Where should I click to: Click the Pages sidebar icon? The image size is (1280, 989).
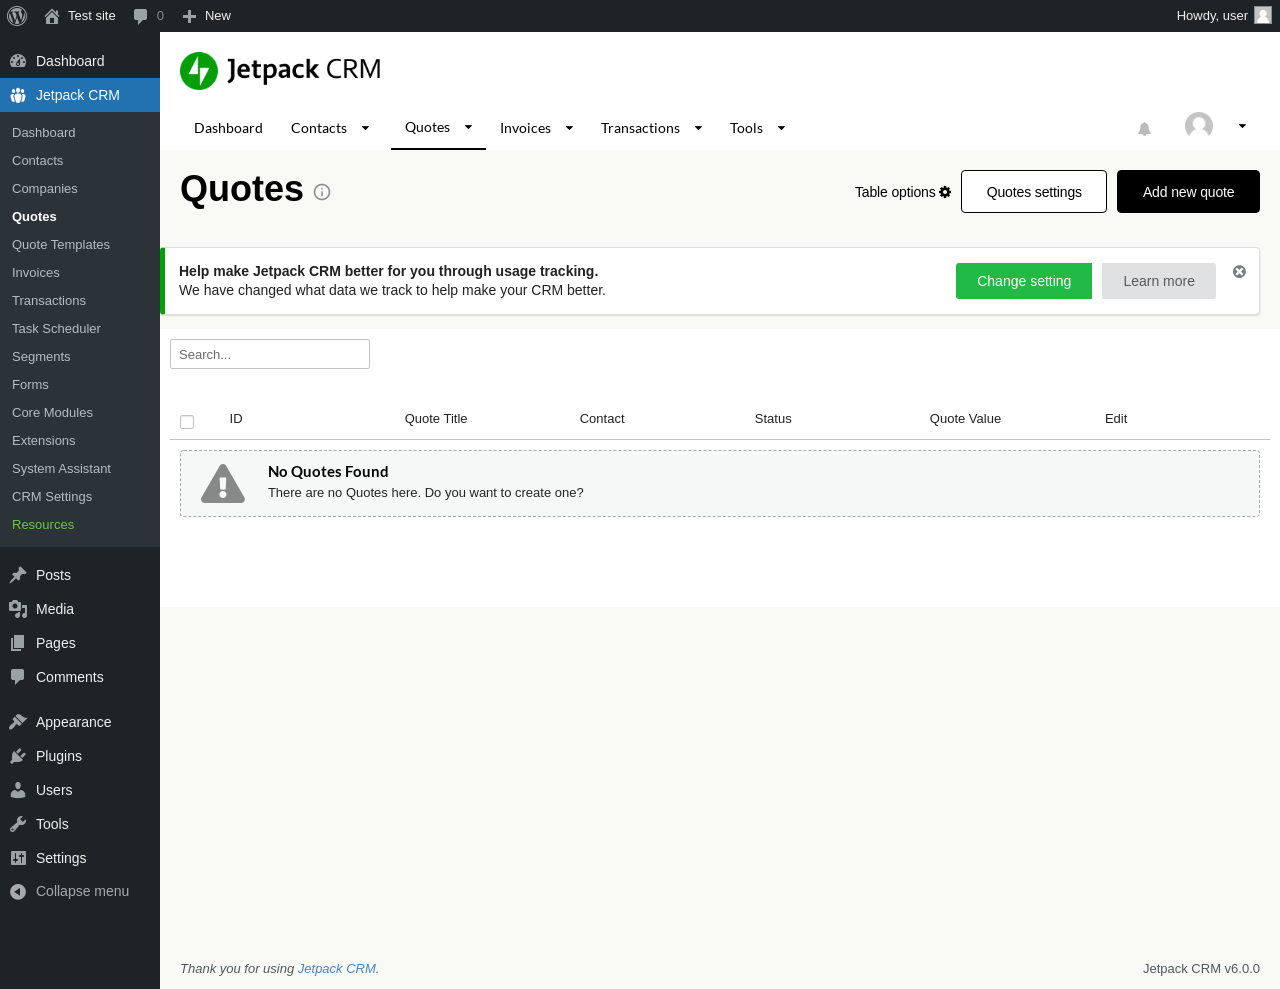click(18, 643)
